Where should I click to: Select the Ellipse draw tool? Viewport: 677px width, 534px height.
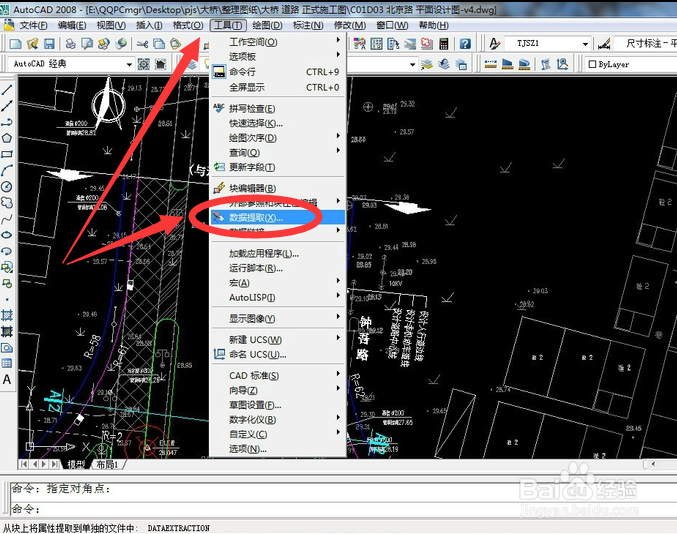click(7, 235)
